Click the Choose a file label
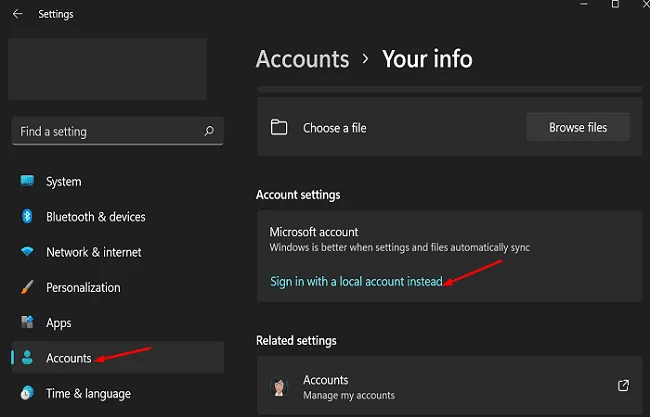Image resolution: width=650 pixels, height=417 pixels. [x=335, y=128]
